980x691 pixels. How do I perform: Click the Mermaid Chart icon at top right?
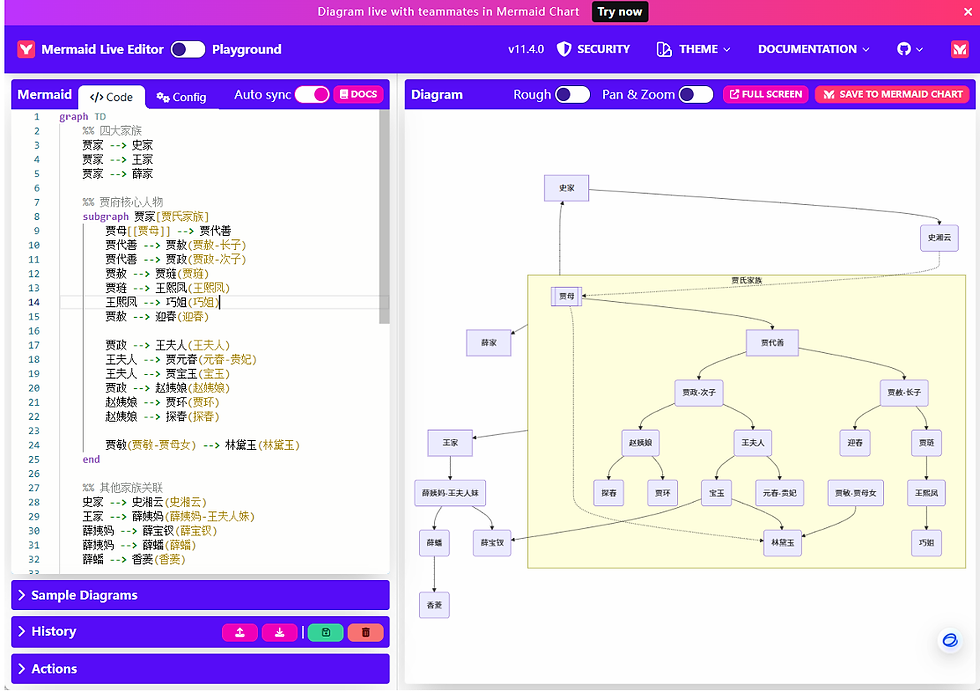click(959, 49)
